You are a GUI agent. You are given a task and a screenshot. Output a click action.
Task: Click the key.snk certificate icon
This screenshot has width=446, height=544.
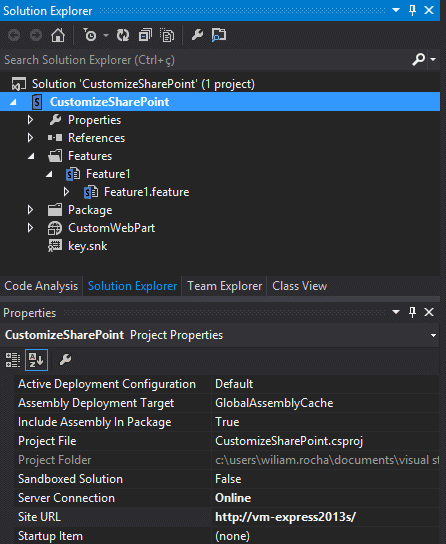pos(55,246)
